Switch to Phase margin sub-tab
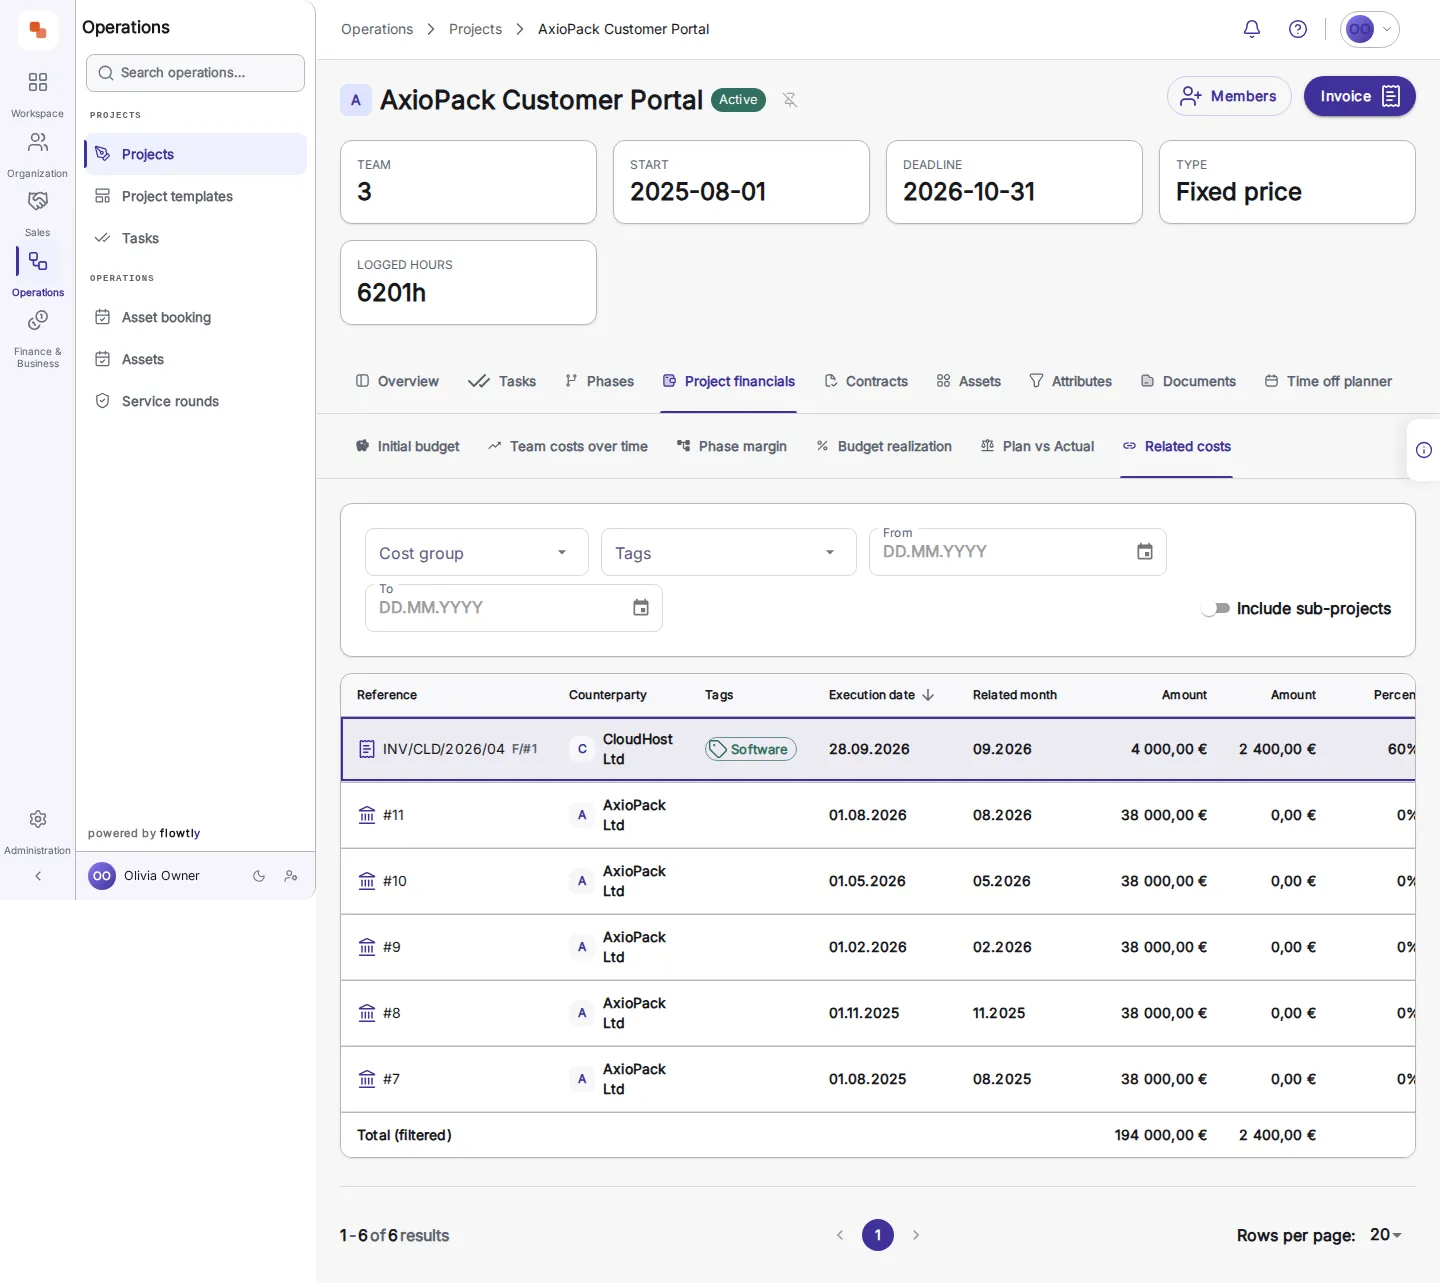 pyautogui.click(x=732, y=446)
